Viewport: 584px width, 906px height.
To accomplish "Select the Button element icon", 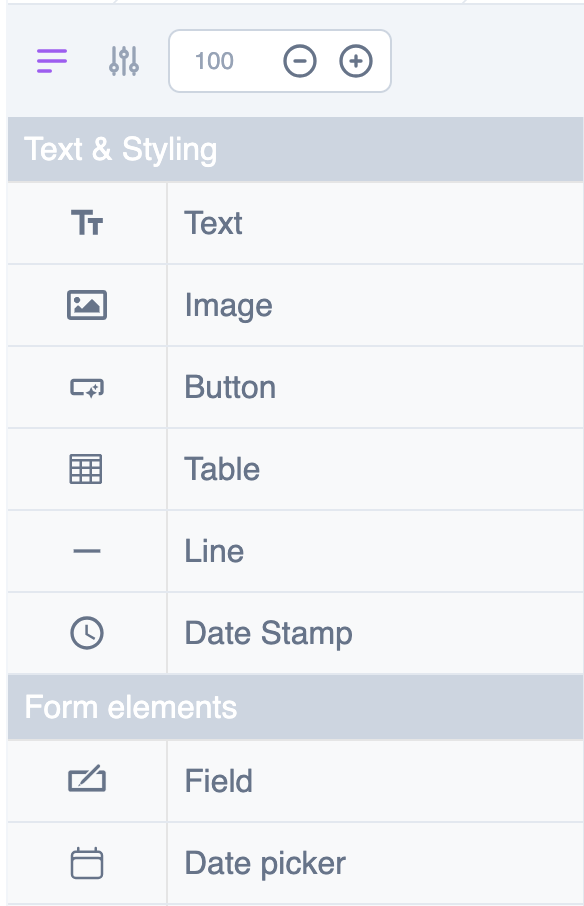I will 87,387.
